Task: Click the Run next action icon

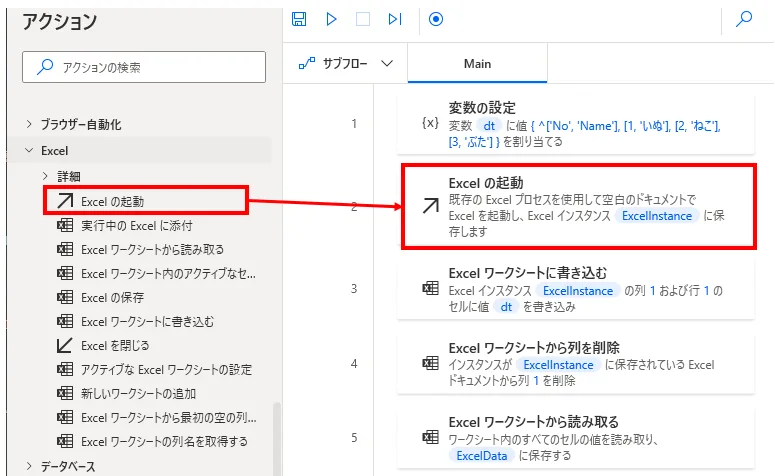Action: pos(395,19)
